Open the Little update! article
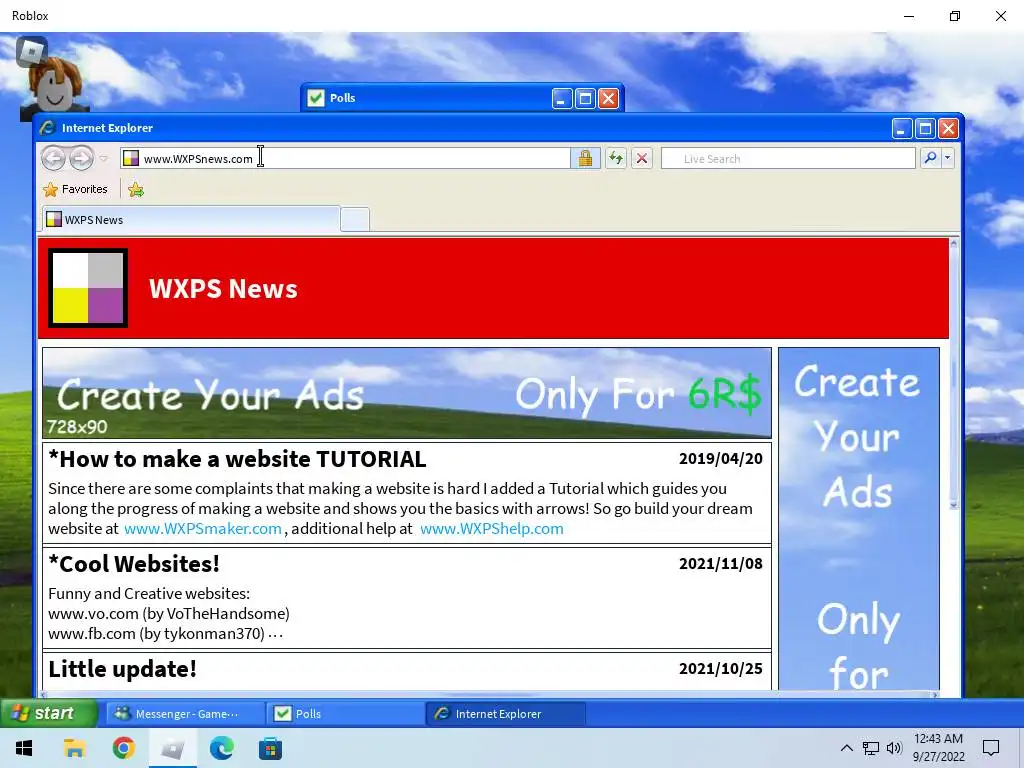This screenshot has height=768, width=1024. click(122, 669)
